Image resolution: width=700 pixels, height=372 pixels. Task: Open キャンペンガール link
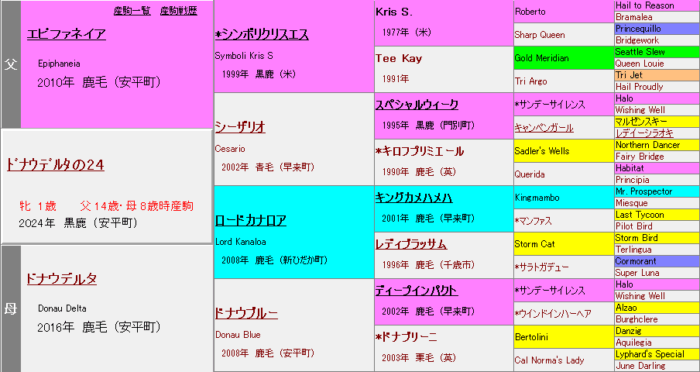tap(544, 128)
